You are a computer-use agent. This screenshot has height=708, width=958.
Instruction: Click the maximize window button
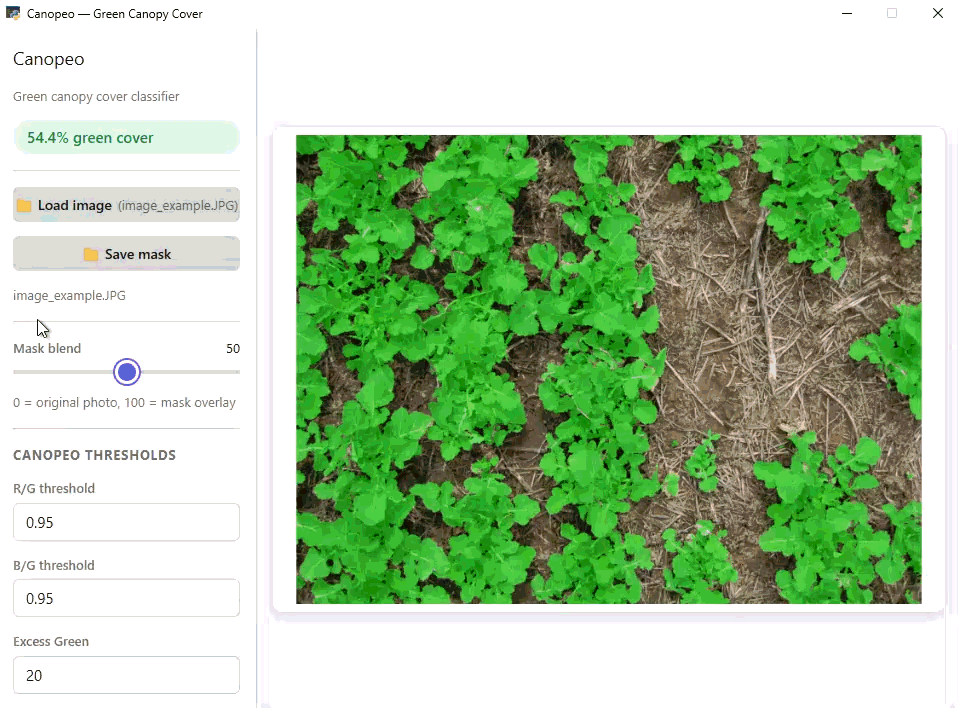892,13
